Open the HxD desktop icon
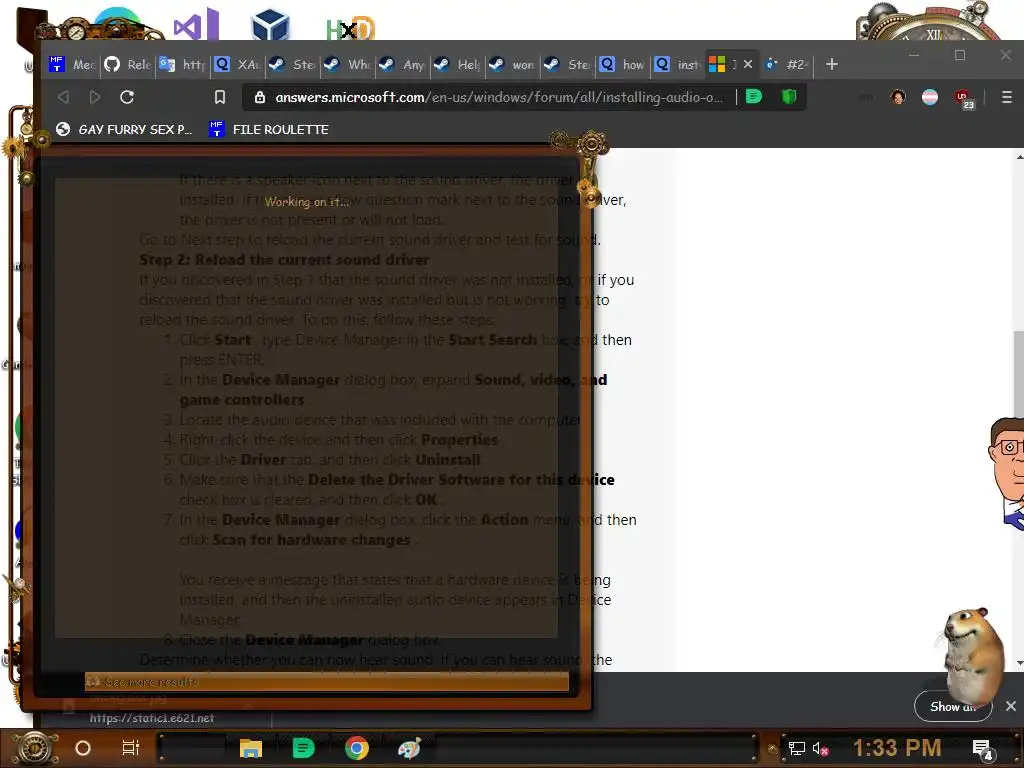 (x=350, y=29)
